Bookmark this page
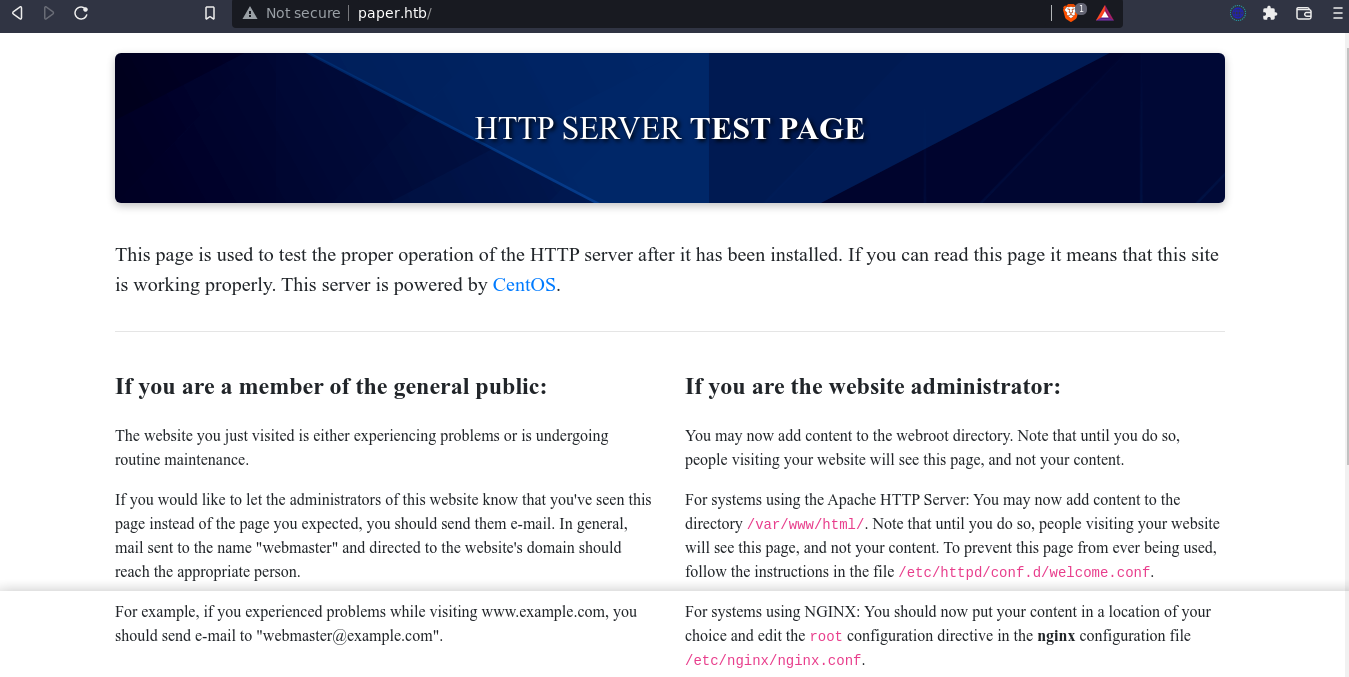The width and height of the screenshot is (1349, 677). point(210,13)
